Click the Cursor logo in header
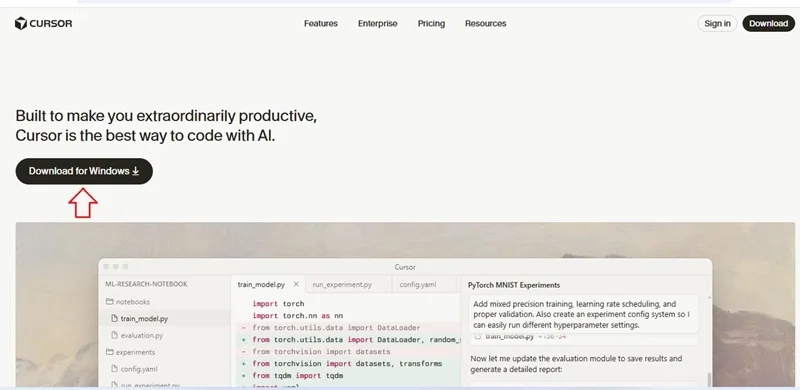Viewport: 800px width, 390px height. 43,23
